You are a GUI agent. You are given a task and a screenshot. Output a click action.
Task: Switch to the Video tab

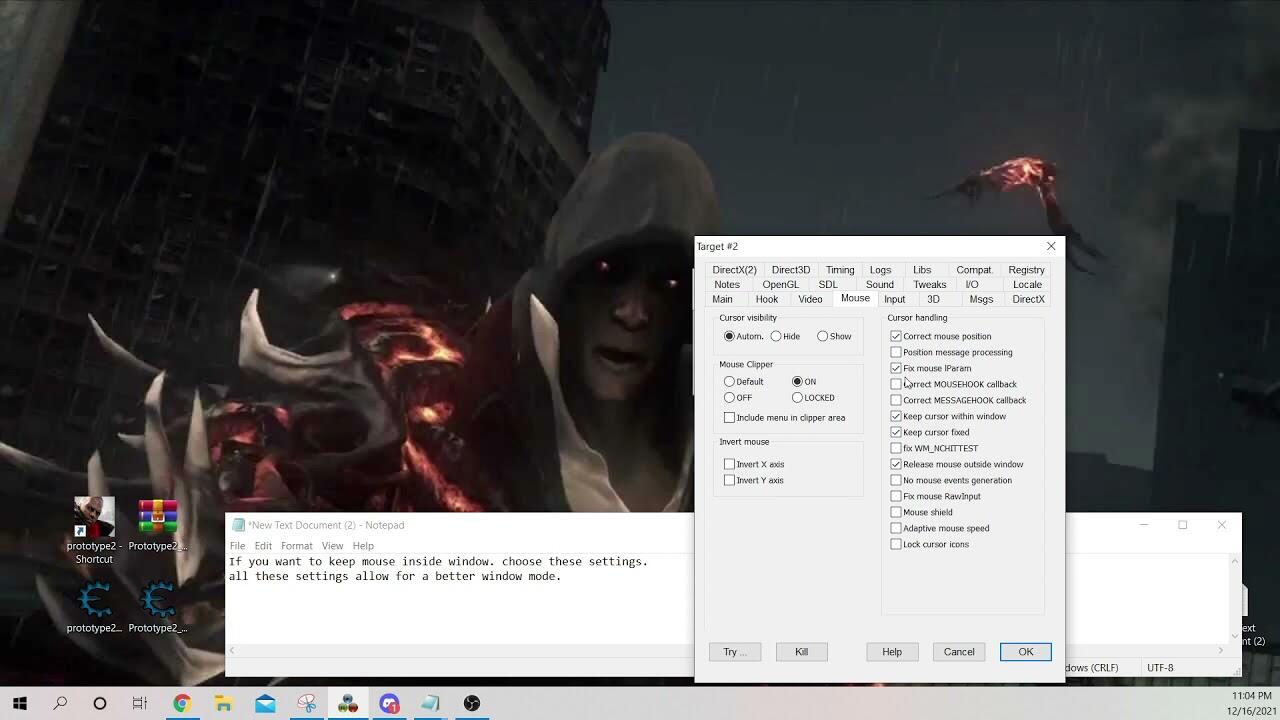[810, 299]
